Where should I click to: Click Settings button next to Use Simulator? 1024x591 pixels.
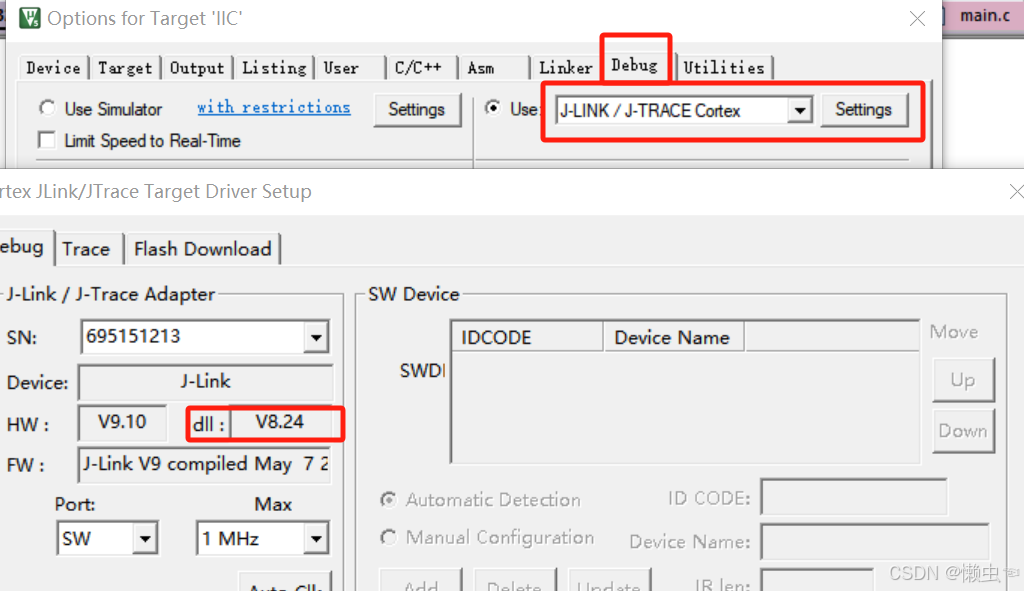417,110
